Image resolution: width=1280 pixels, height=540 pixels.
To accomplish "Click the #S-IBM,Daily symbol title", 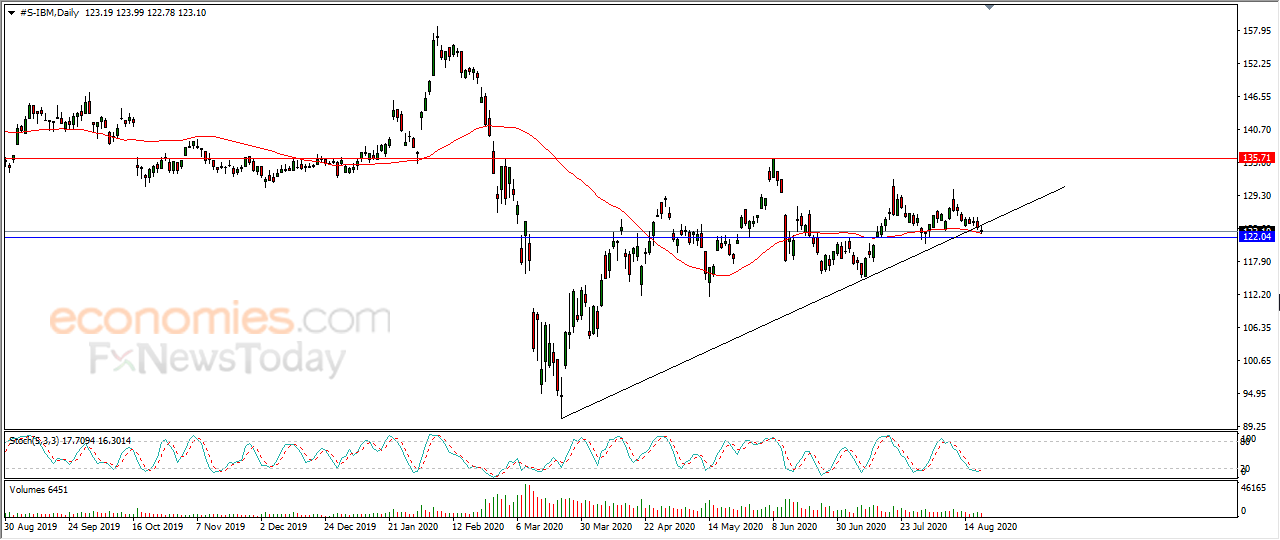I will click(49, 11).
